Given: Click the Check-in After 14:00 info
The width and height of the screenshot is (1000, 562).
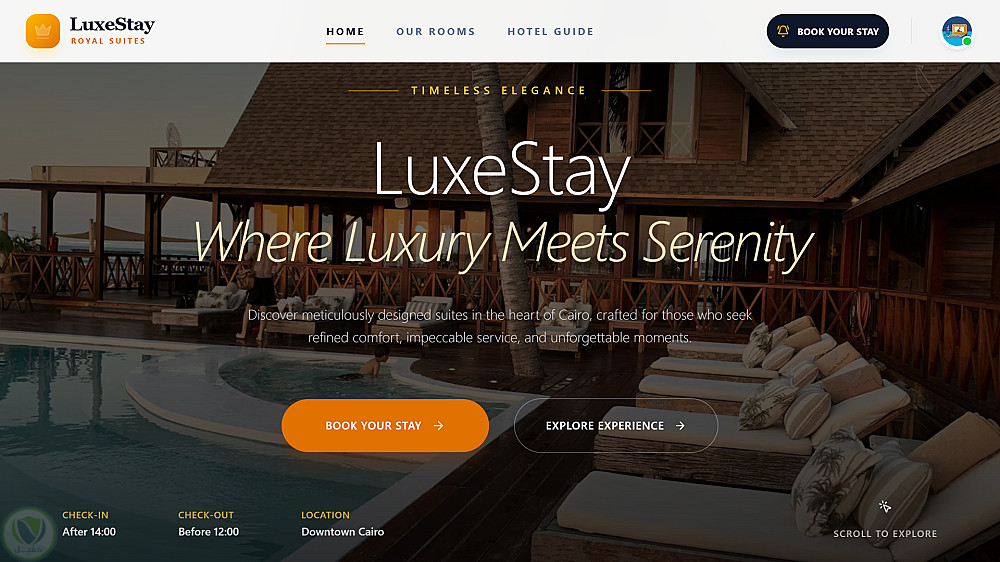Looking at the screenshot, I should pyautogui.click(x=89, y=524).
